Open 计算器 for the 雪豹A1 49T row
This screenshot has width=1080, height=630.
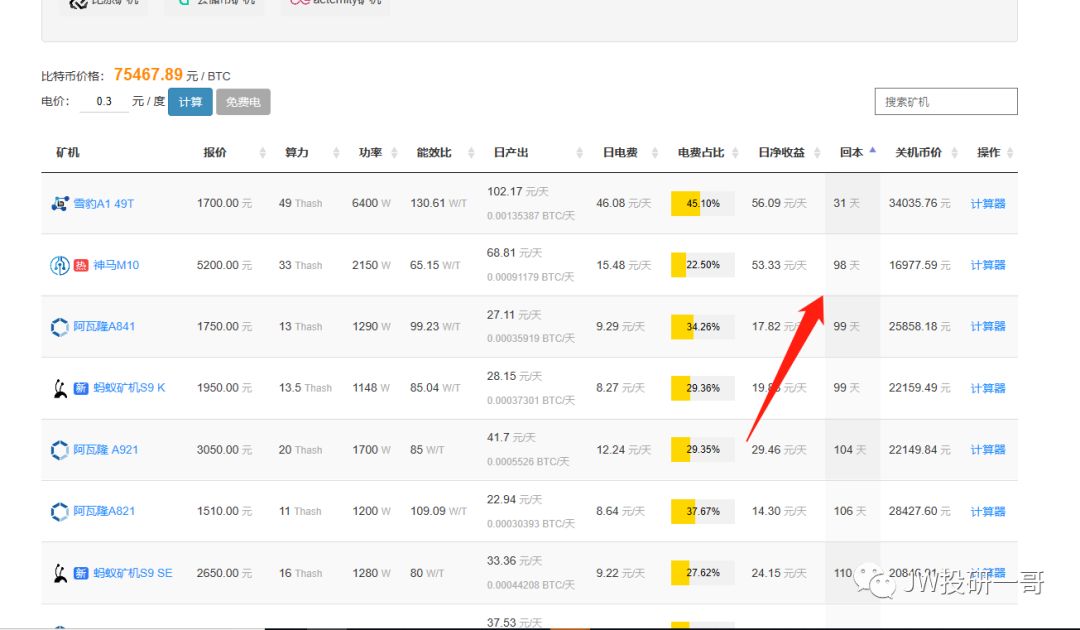click(988, 204)
